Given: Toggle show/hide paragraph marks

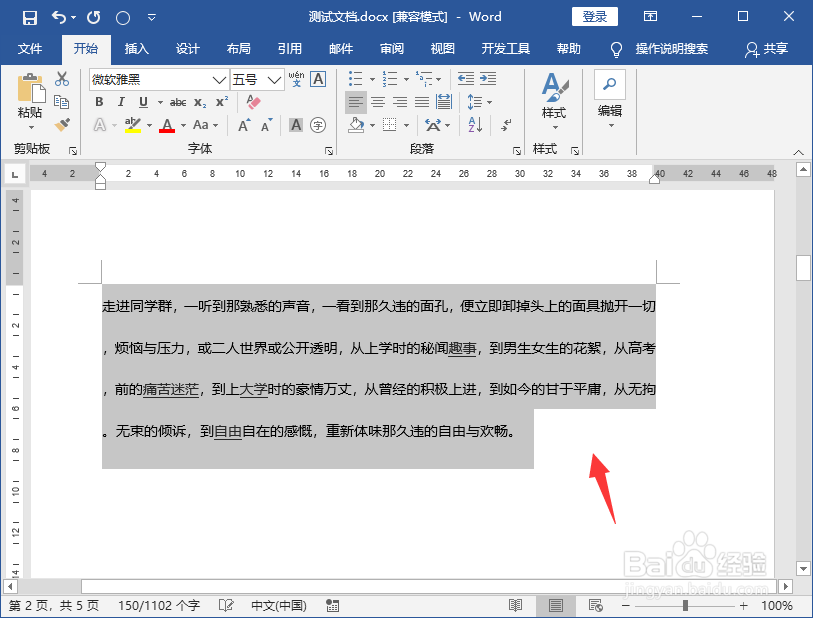Looking at the screenshot, I should pos(506,126).
